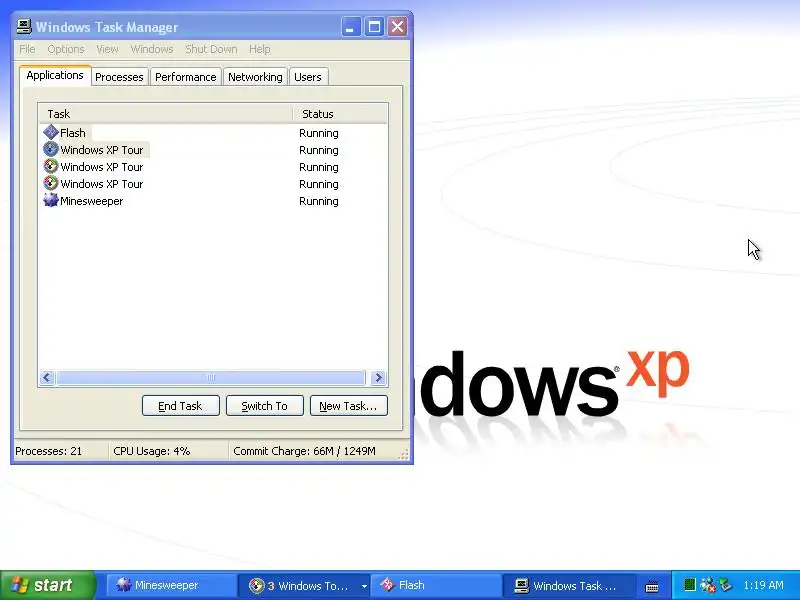Click Task Manager title bar computer icon
The height and width of the screenshot is (600, 800).
(x=23, y=27)
